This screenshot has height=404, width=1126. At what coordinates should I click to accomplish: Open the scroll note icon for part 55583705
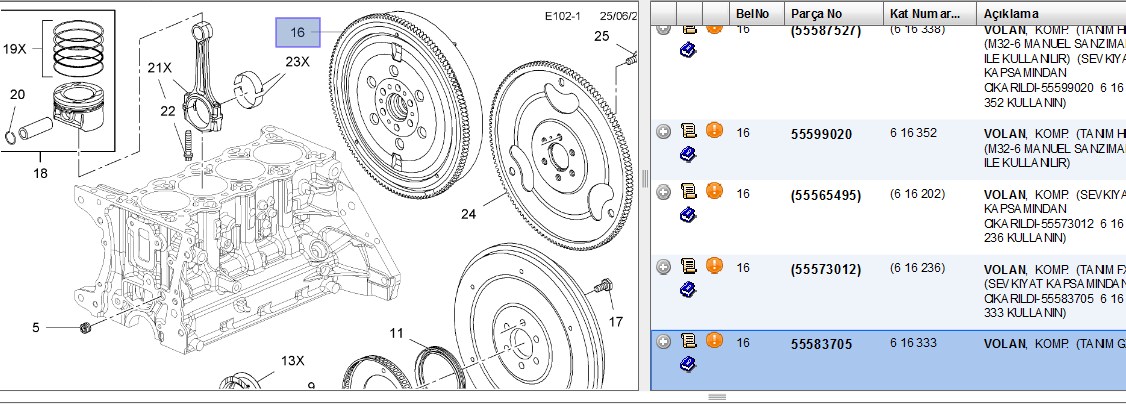[689, 341]
